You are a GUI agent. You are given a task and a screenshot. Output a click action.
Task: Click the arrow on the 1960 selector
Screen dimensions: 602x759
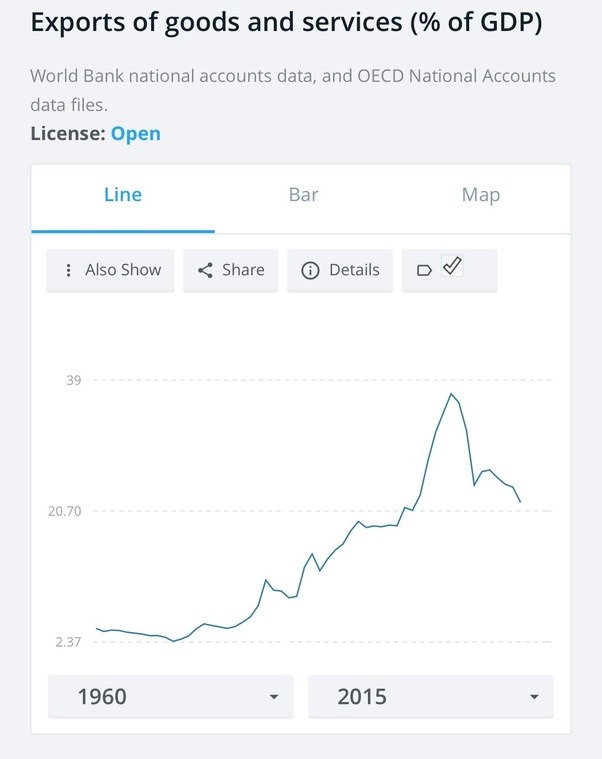tap(274, 697)
